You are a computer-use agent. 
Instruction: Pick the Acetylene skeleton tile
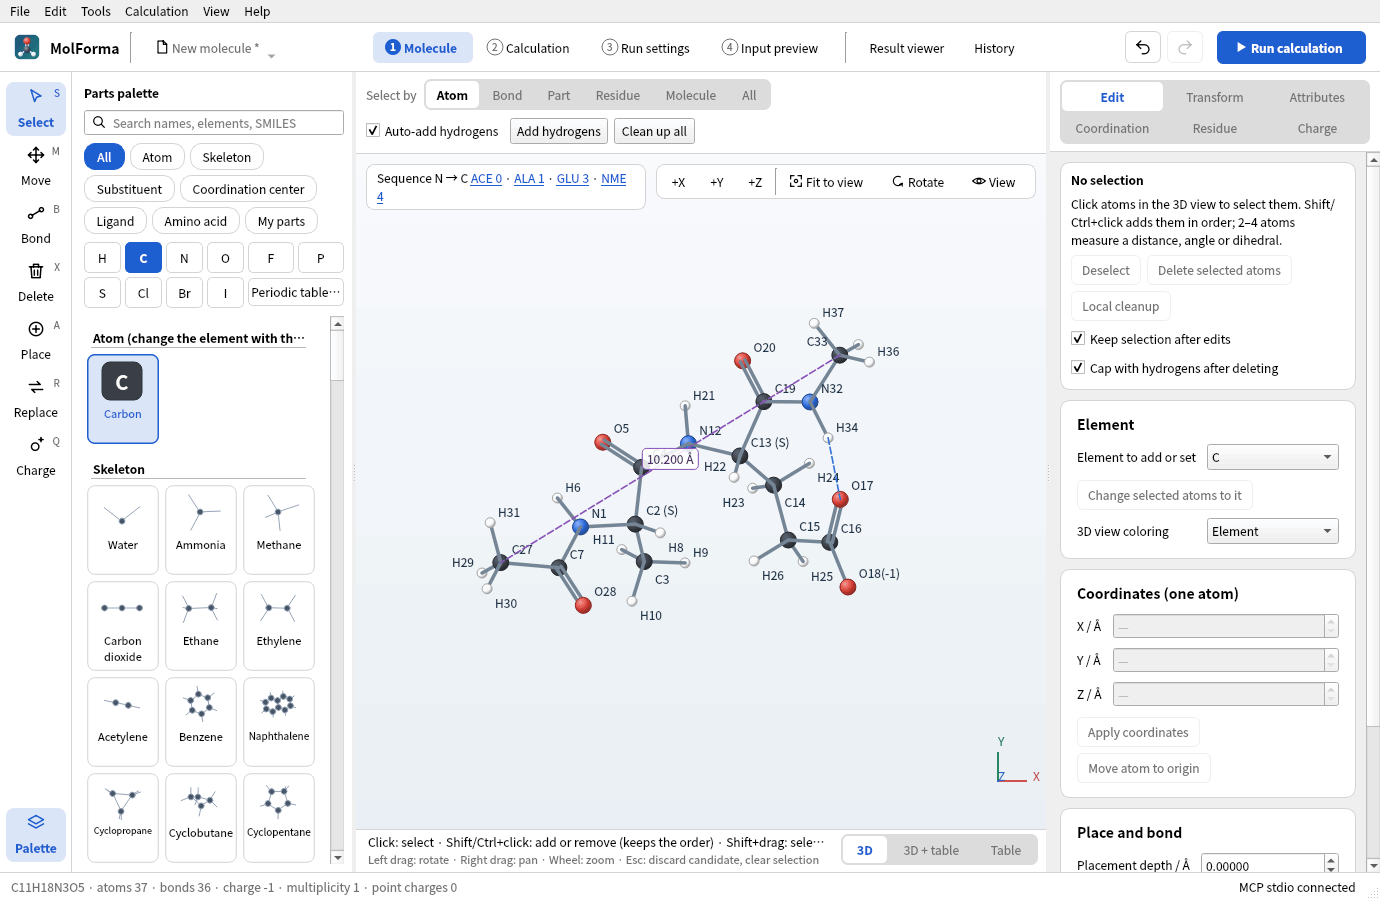(x=123, y=722)
